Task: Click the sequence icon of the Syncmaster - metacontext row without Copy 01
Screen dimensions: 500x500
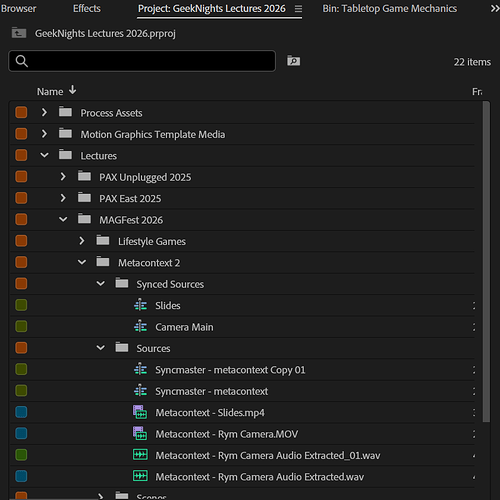Action: [x=140, y=390]
